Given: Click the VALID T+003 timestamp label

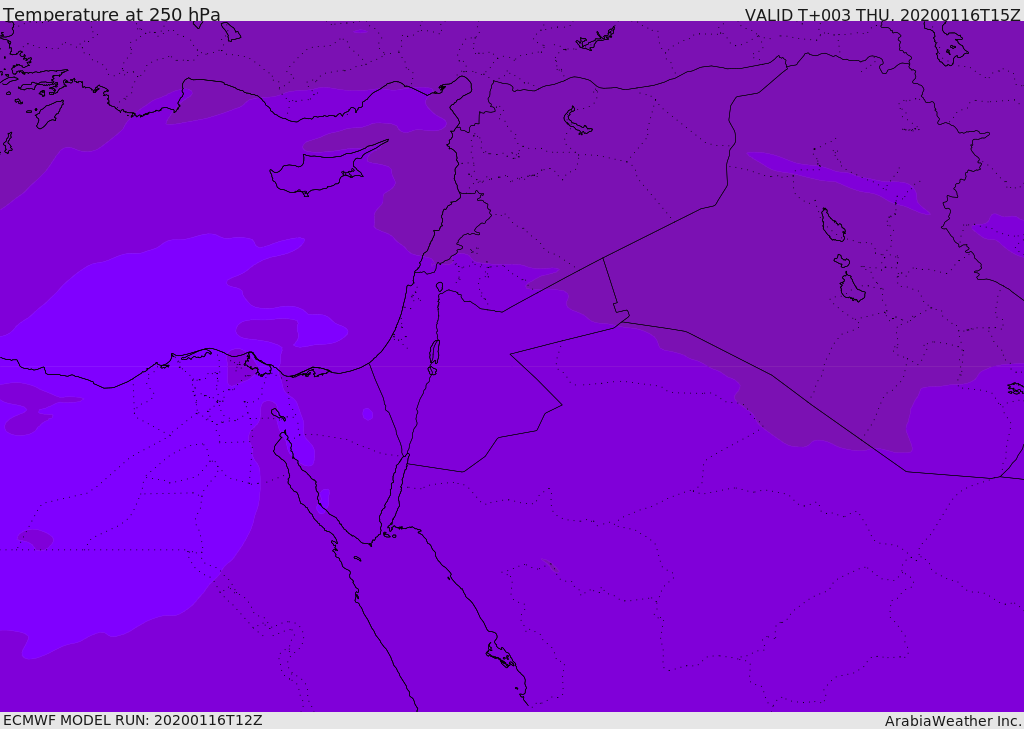Looking at the screenshot, I should [x=882, y=15].
